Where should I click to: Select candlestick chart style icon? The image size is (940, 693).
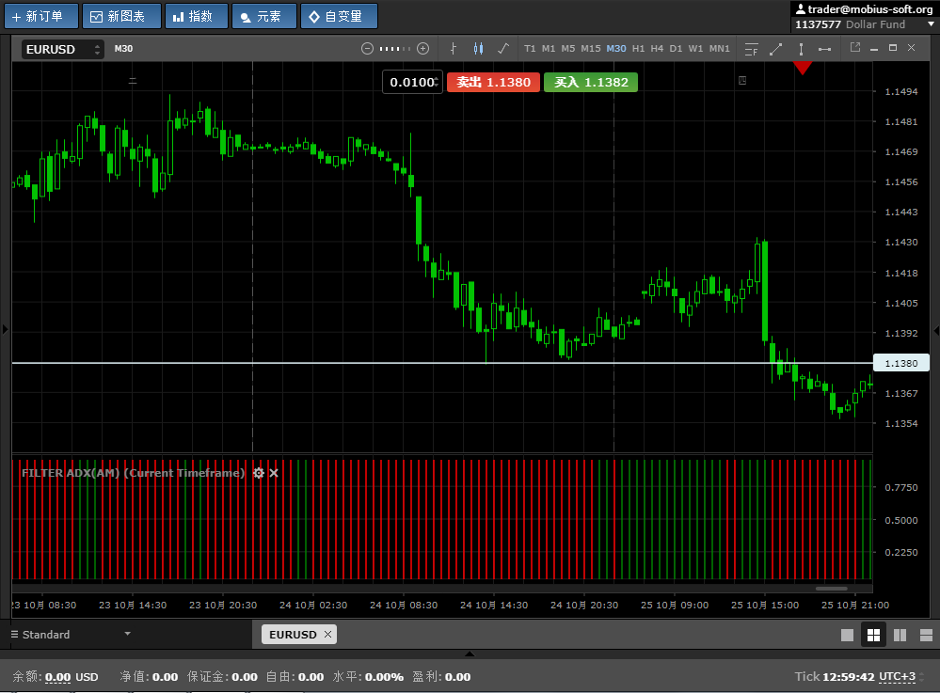click(x=477, y=48)
